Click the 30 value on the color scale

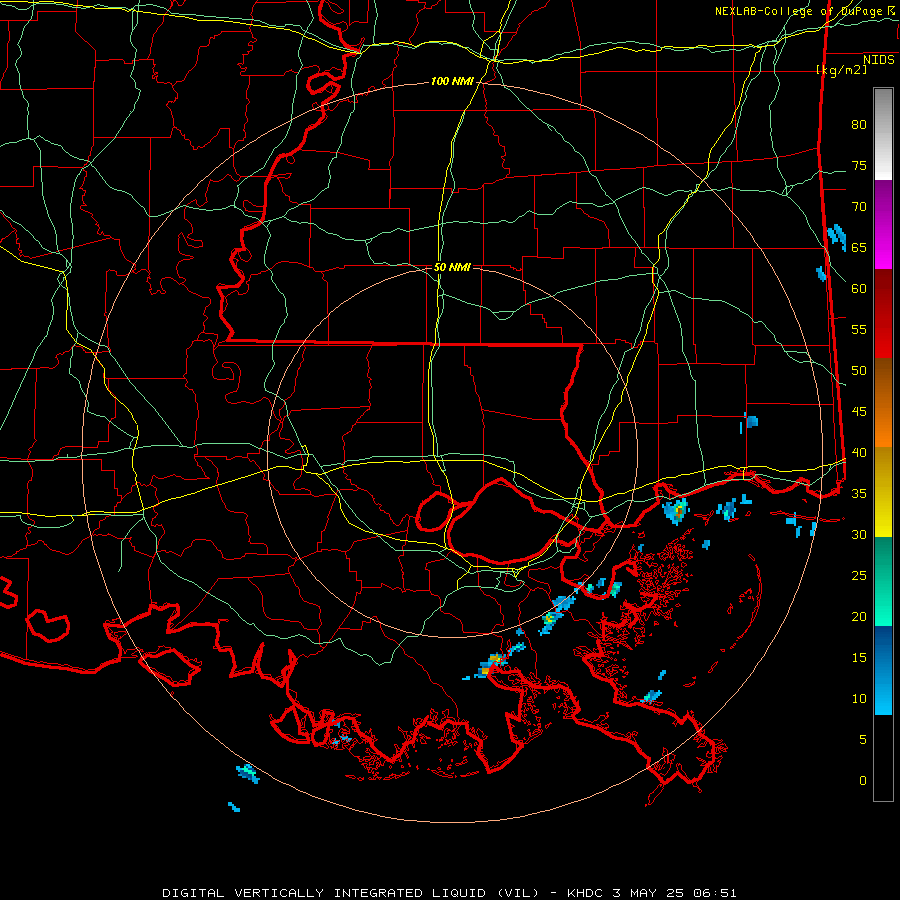[859, 535]
